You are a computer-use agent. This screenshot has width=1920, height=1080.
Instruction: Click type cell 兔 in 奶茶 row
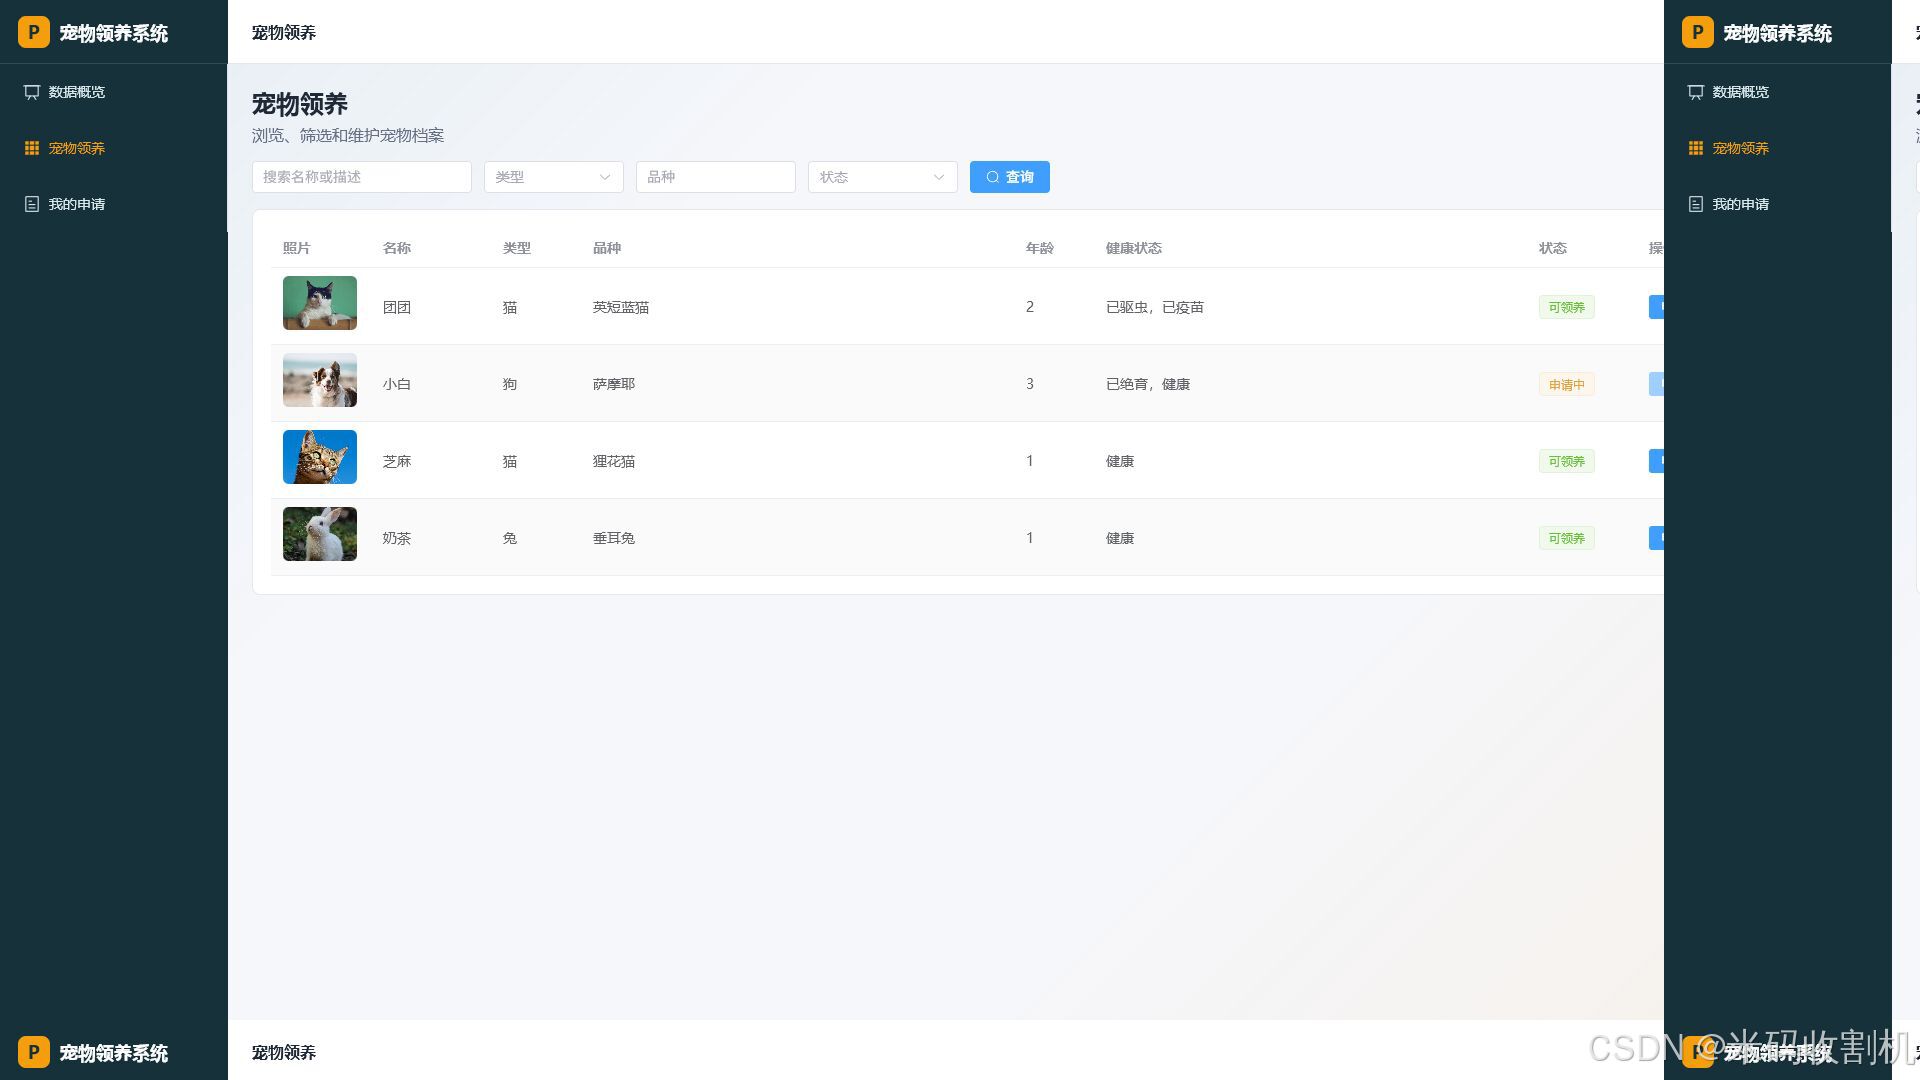(510, 538)
